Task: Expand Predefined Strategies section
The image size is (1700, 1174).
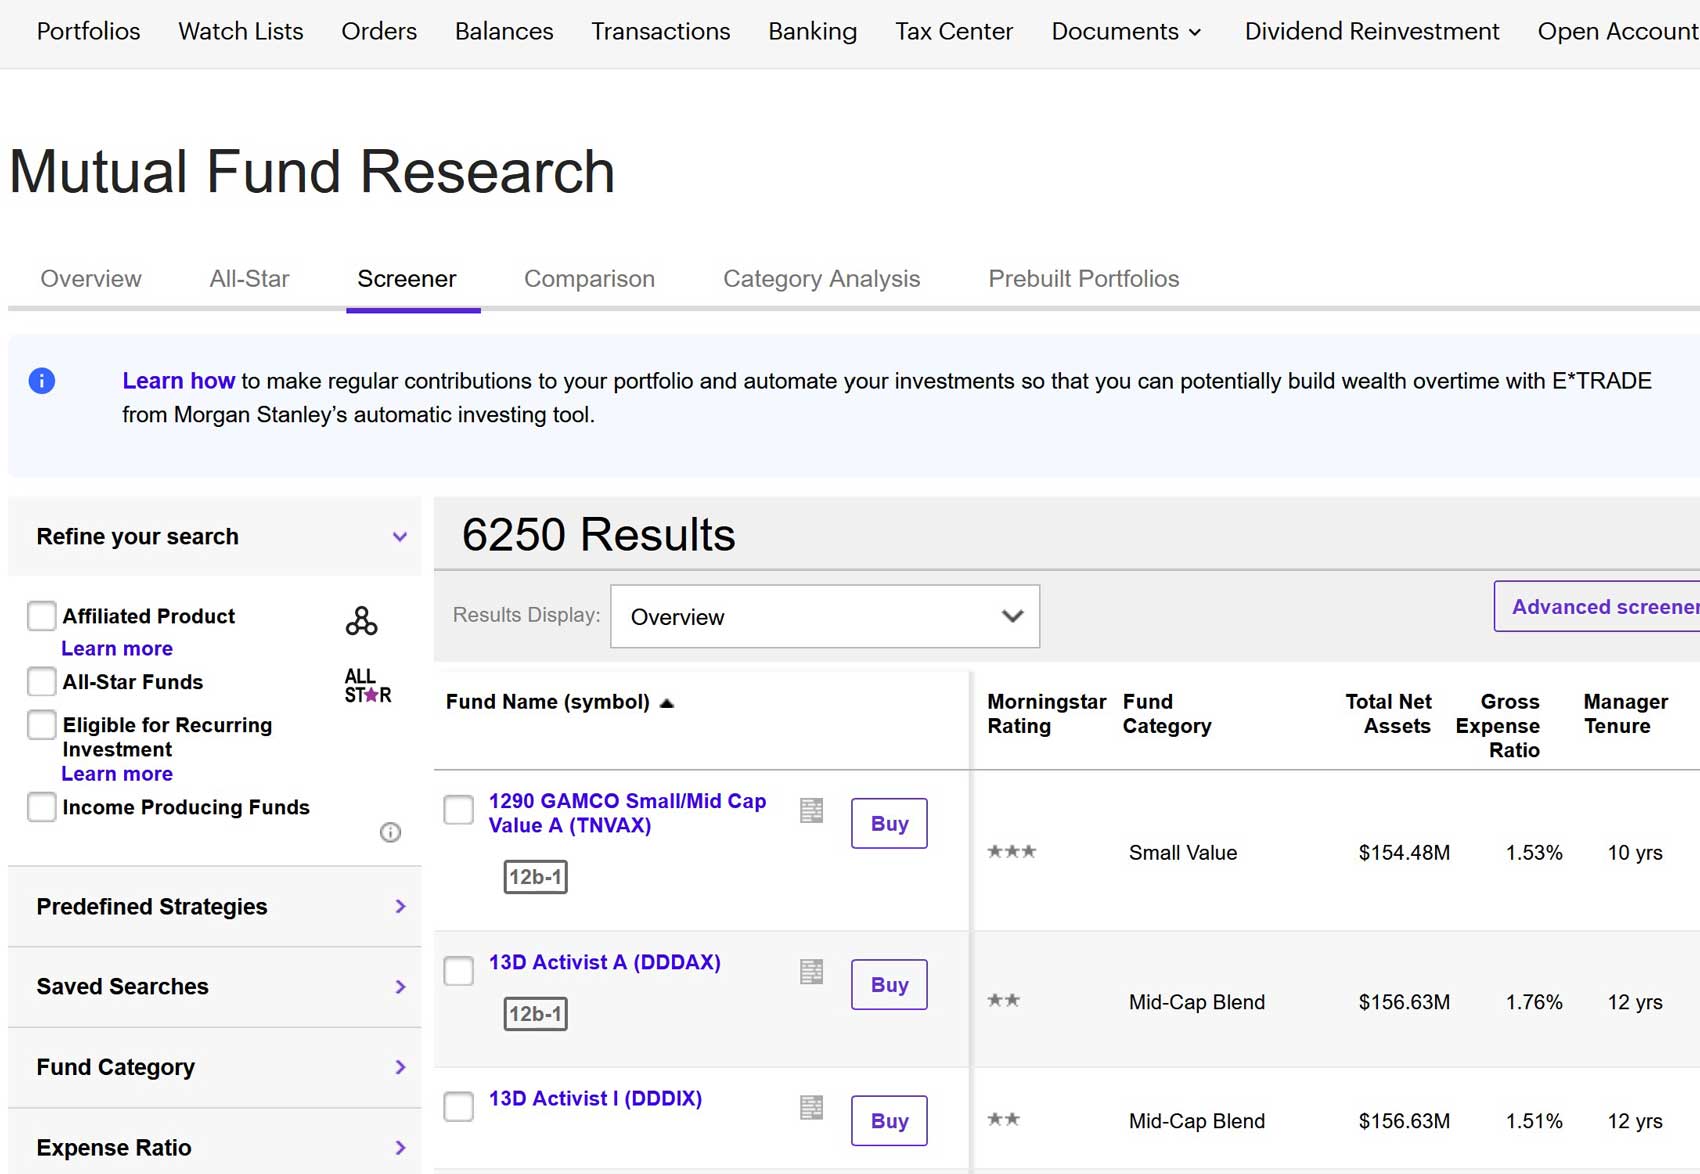Action: tap(214, 907)
